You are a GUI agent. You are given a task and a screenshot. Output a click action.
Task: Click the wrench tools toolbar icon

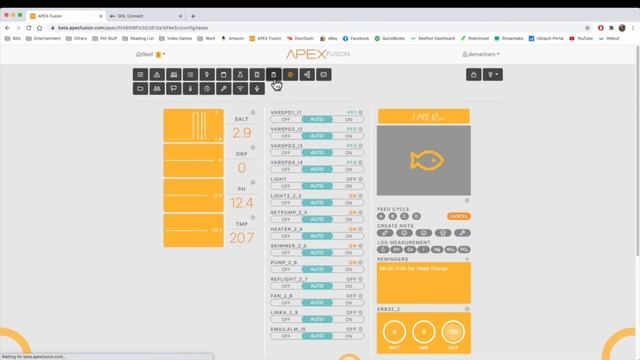(224, 89)
